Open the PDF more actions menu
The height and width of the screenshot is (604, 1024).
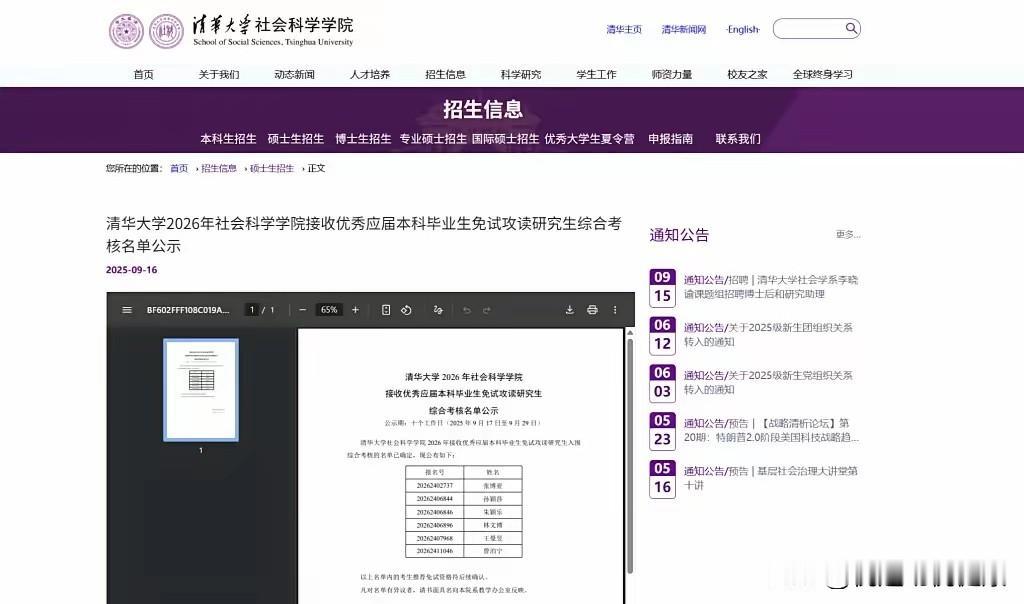tap(615, 310)
